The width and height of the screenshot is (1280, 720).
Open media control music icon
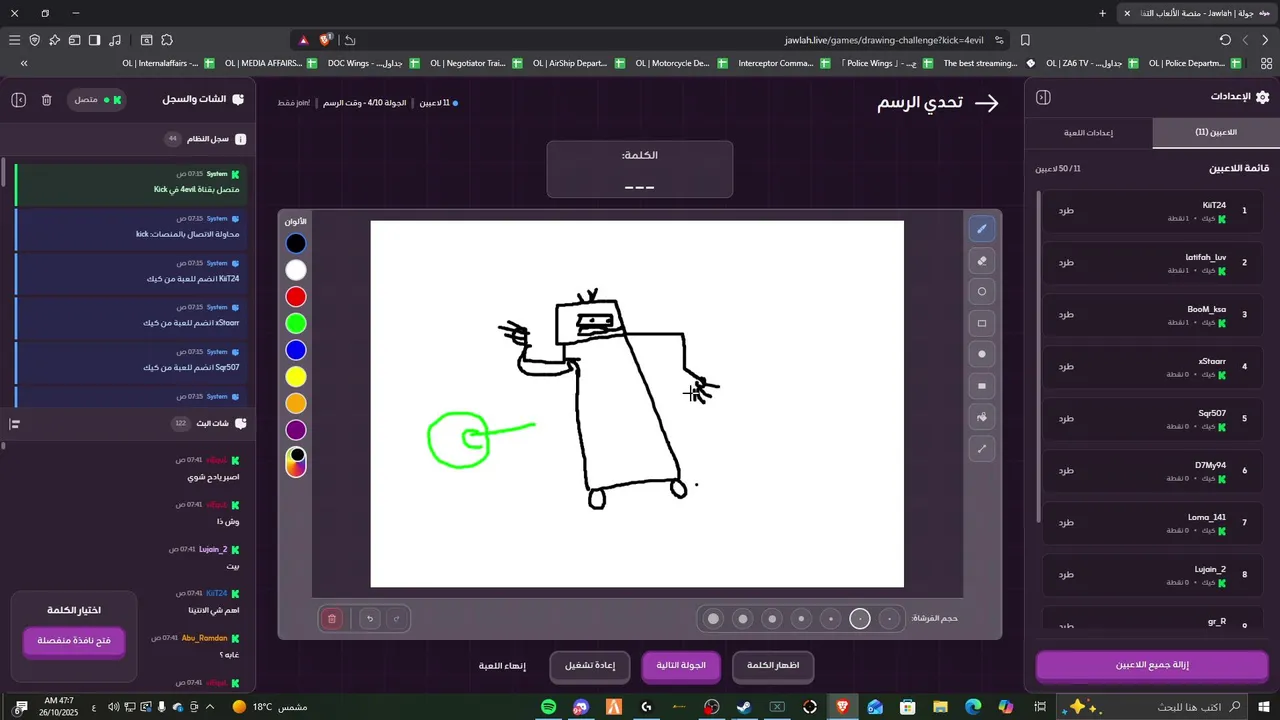[115, 40]
